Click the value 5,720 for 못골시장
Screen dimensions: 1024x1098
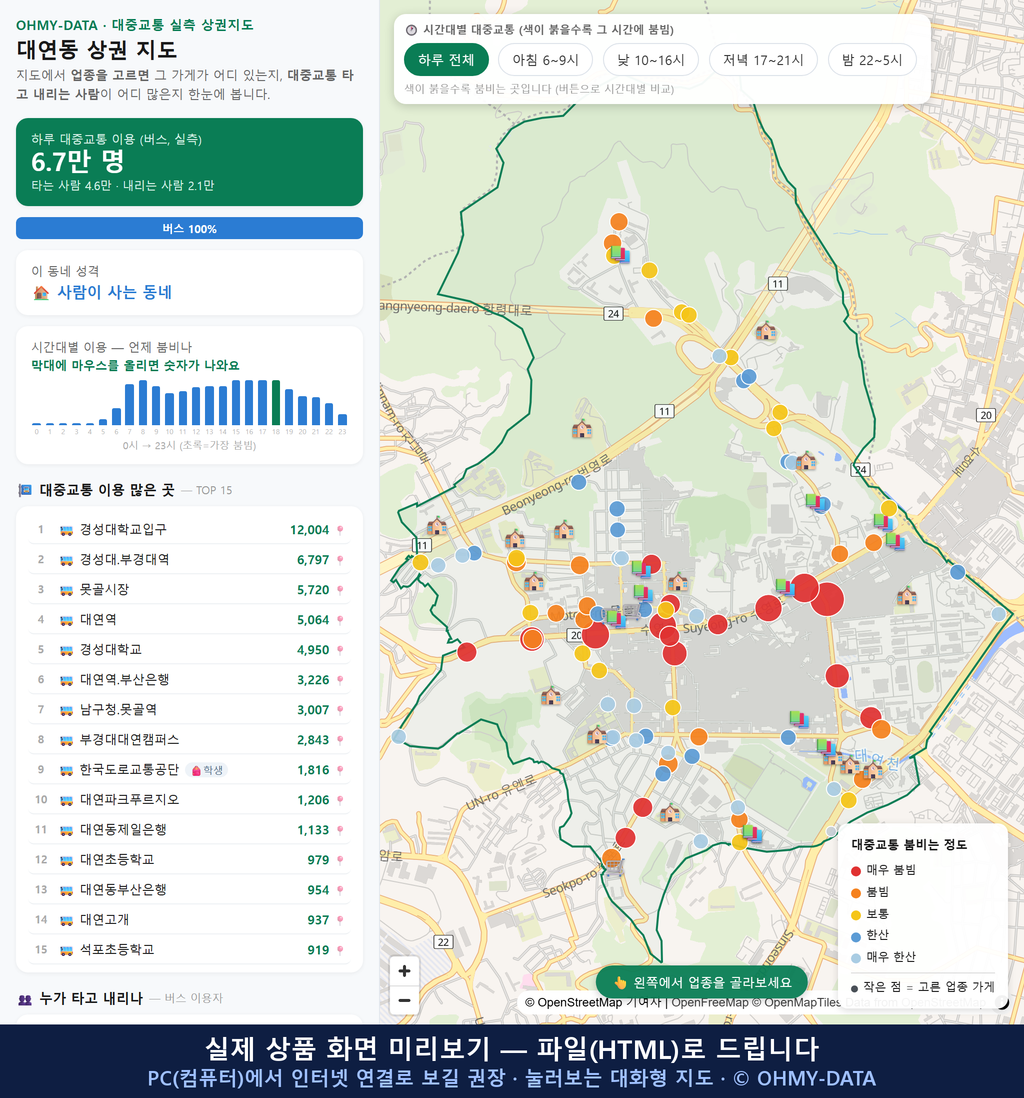313,590
